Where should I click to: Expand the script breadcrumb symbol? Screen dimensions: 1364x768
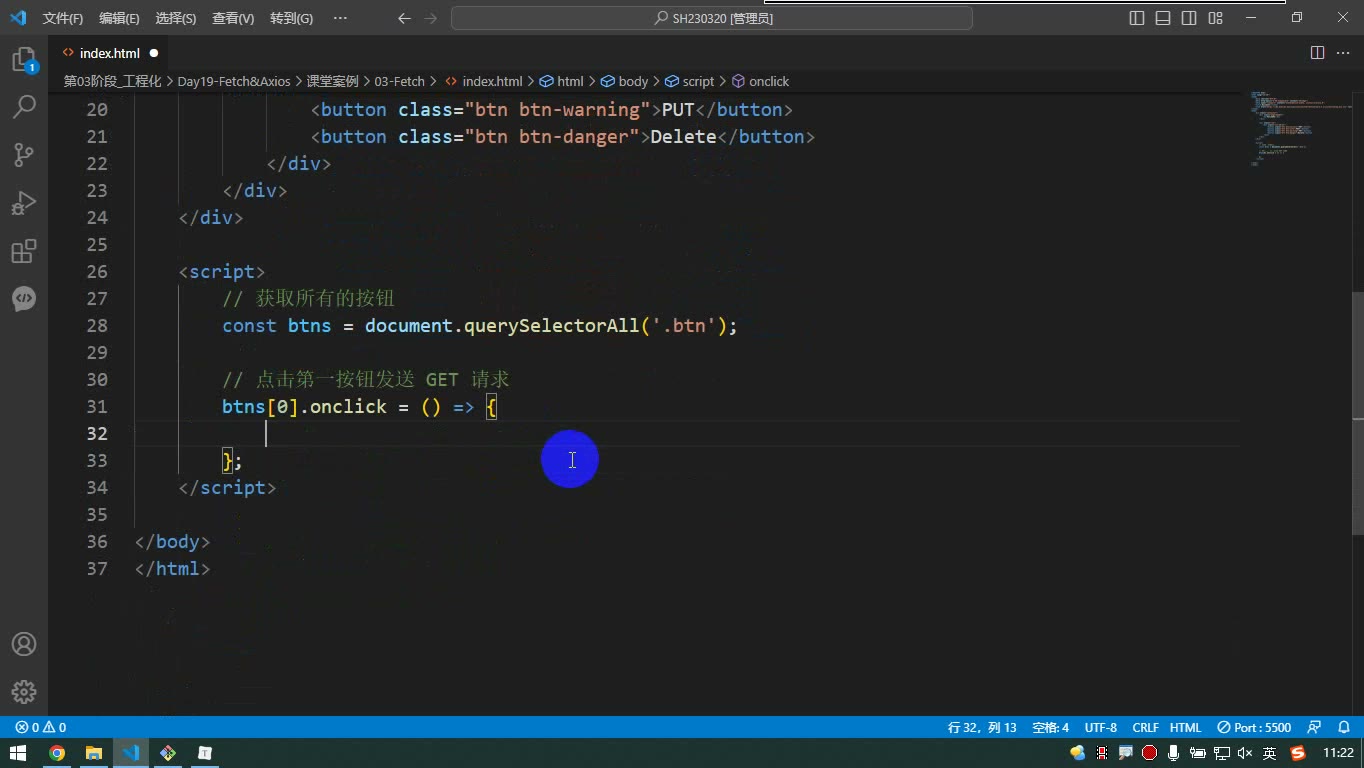tap(689, 81)
